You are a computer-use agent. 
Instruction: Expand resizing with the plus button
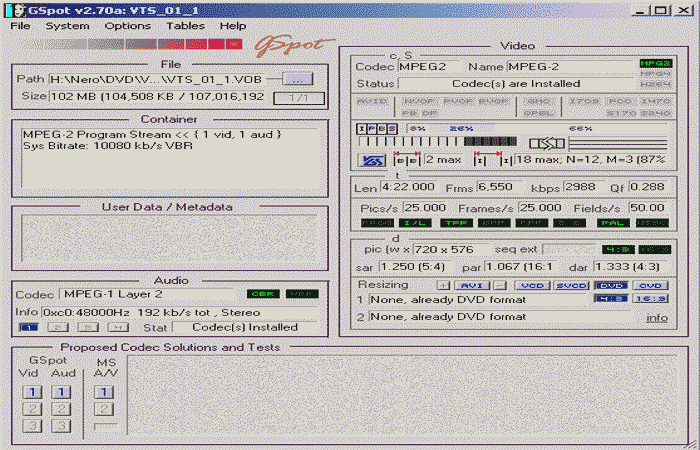coord(443,285)
